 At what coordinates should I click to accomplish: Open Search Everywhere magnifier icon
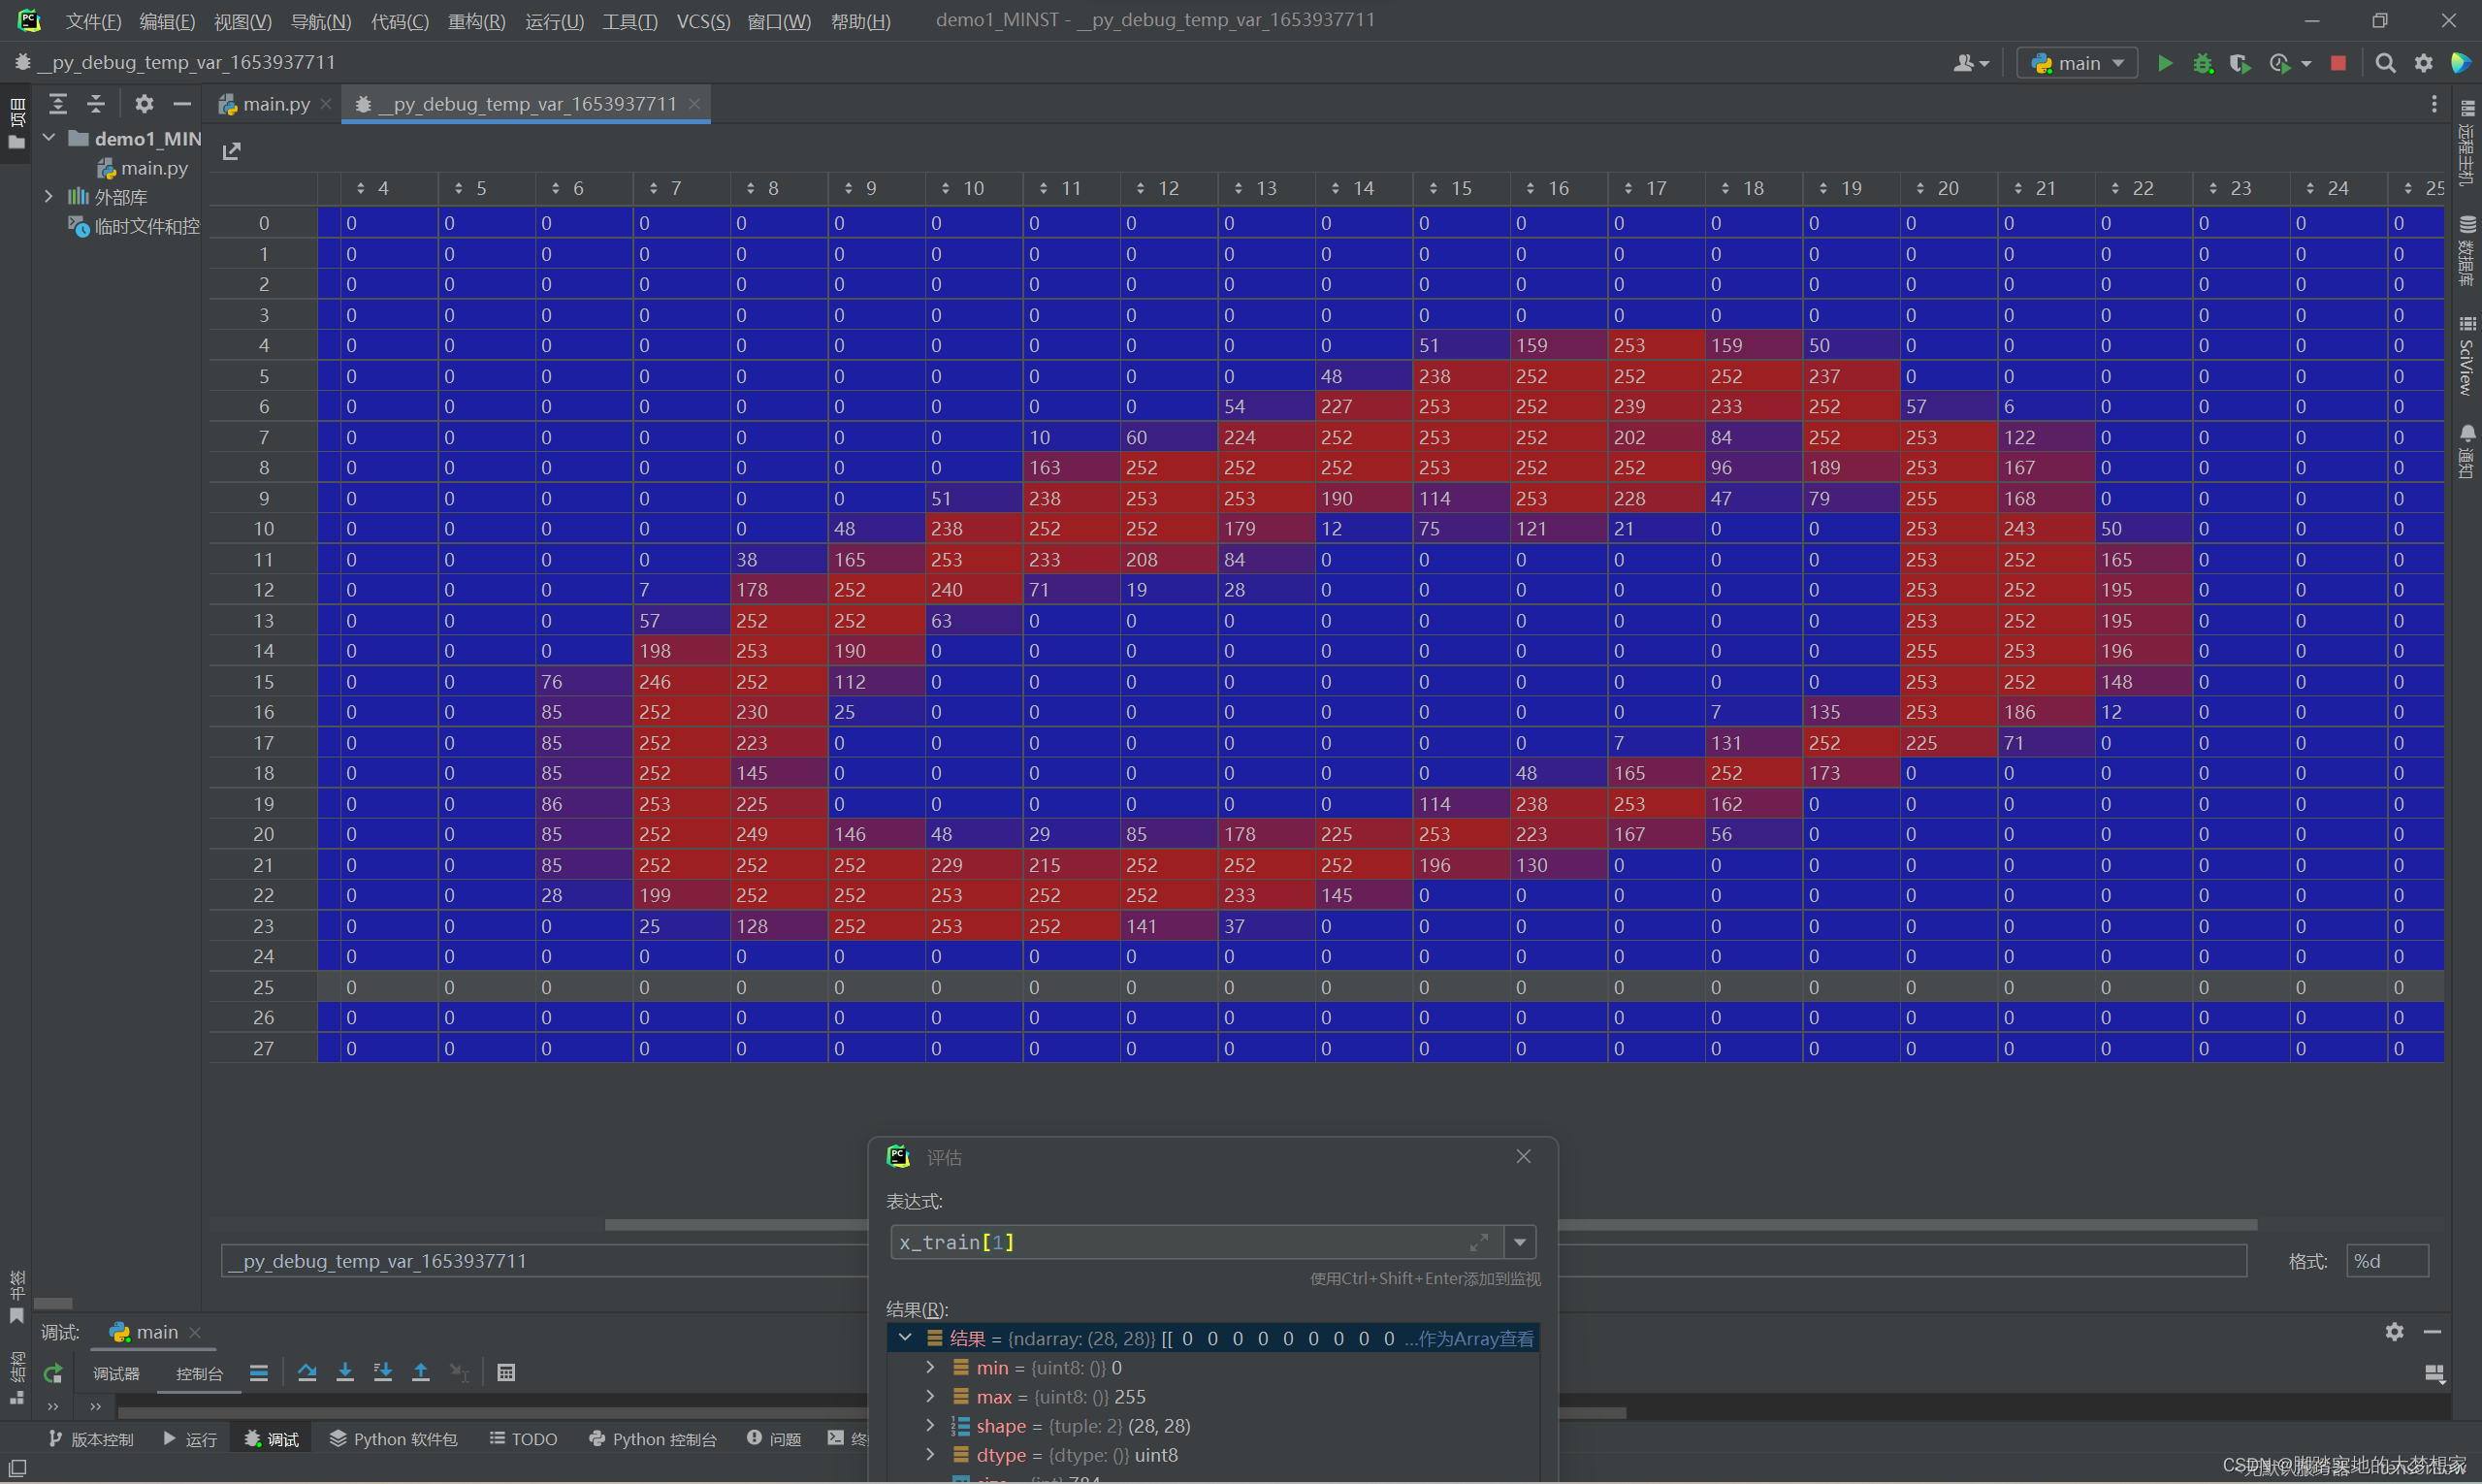click(x=2385, y=63)
